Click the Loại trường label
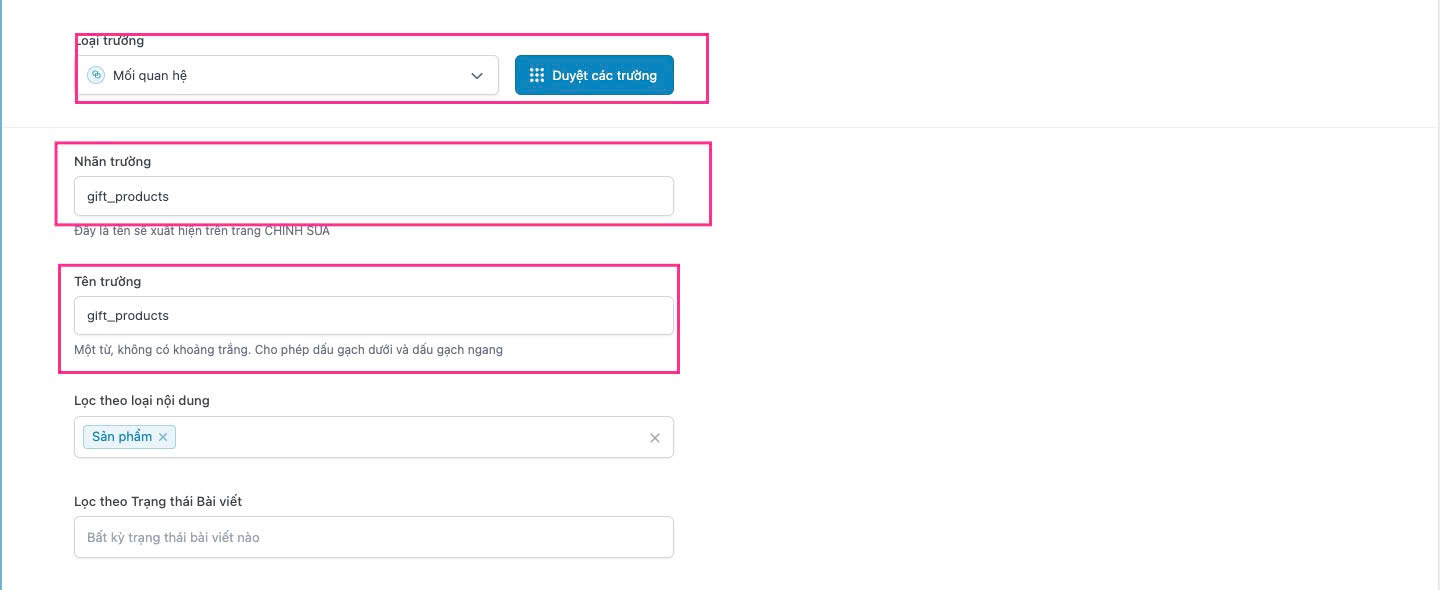 pos(110,41)
